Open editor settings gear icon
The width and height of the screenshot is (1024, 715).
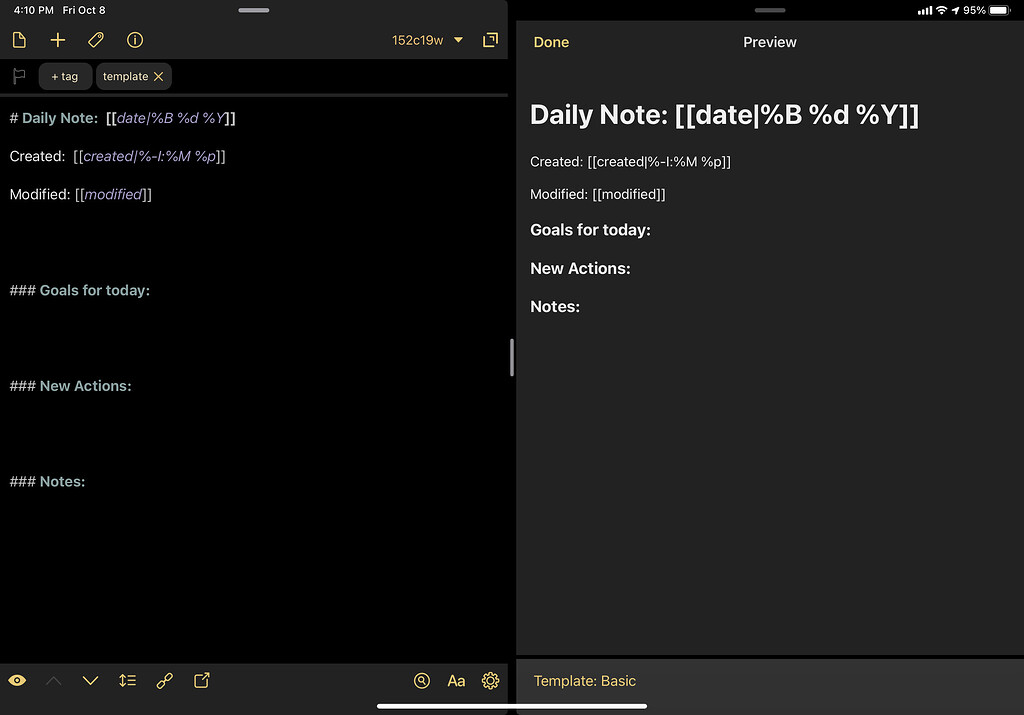490,681
